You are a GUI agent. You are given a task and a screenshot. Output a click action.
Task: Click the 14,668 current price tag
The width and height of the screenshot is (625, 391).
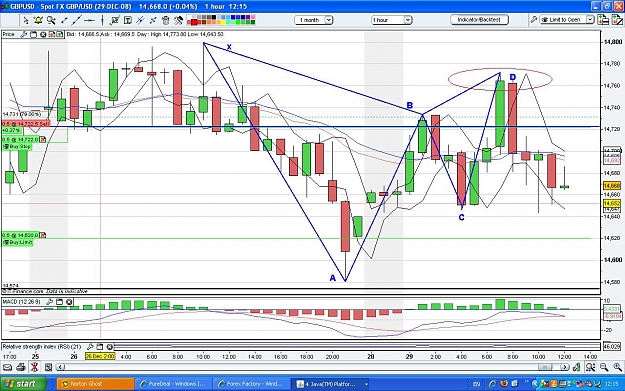click(x=612, y=186)
